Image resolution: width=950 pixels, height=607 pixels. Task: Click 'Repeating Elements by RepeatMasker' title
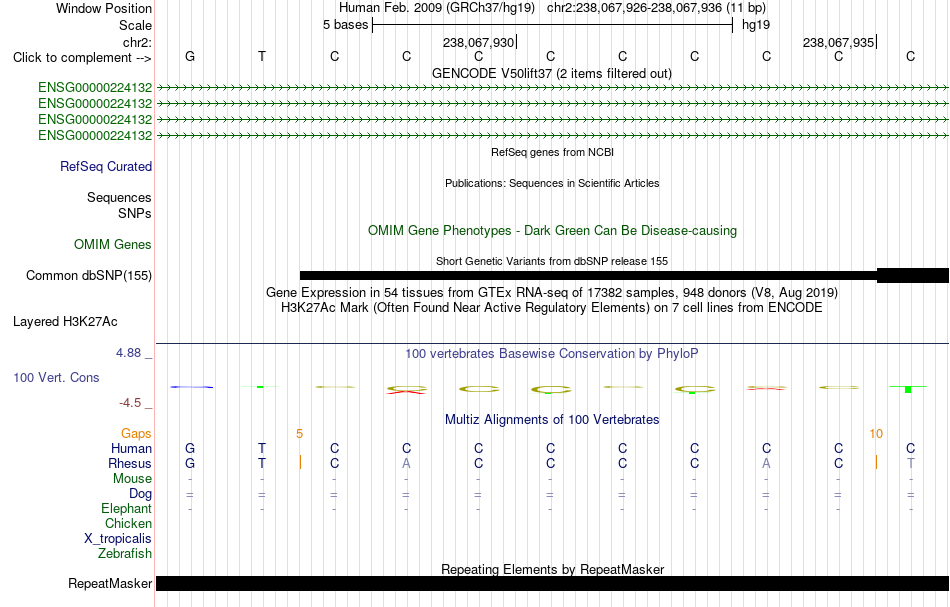click(x=552, y=569)
